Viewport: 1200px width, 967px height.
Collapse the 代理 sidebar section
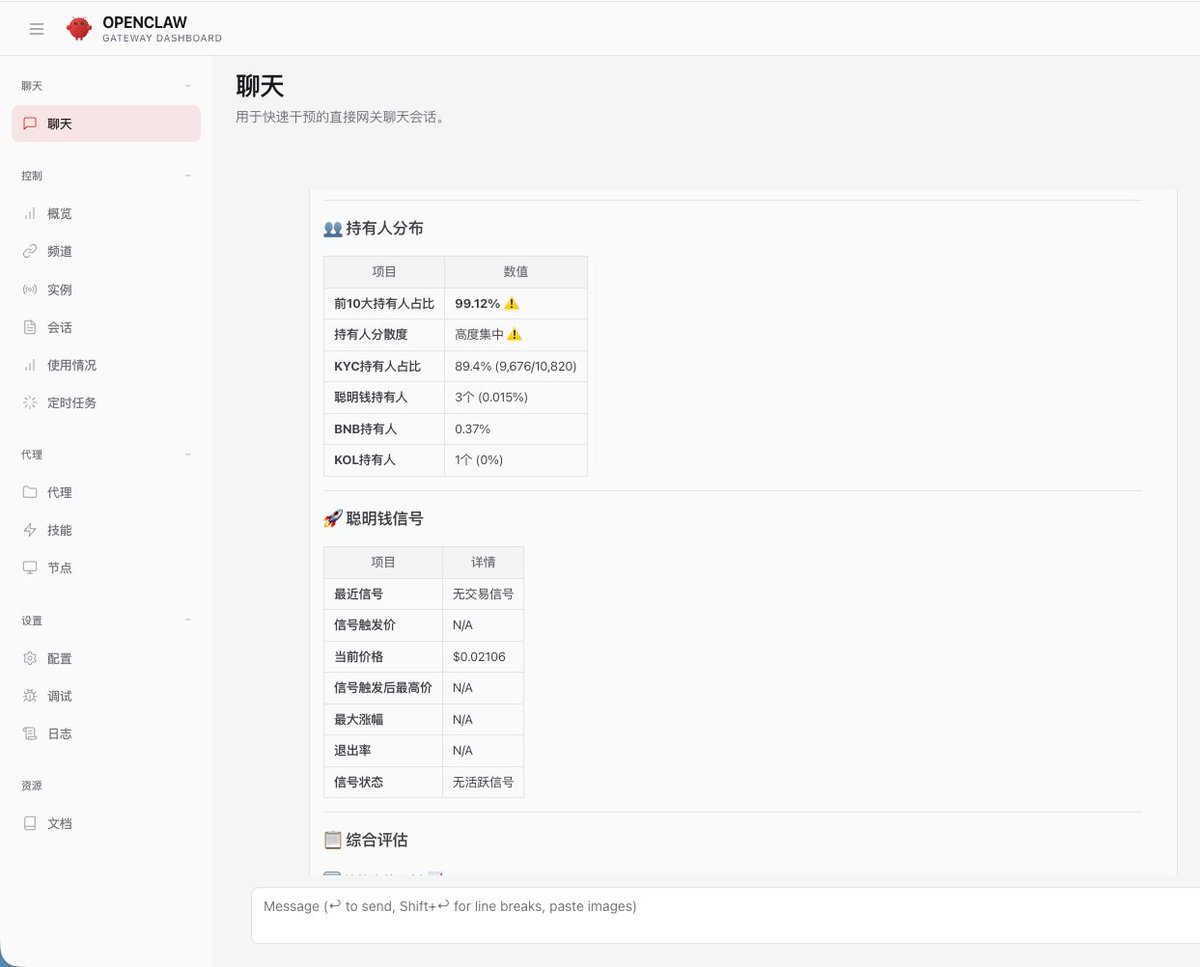click(188, 455)
